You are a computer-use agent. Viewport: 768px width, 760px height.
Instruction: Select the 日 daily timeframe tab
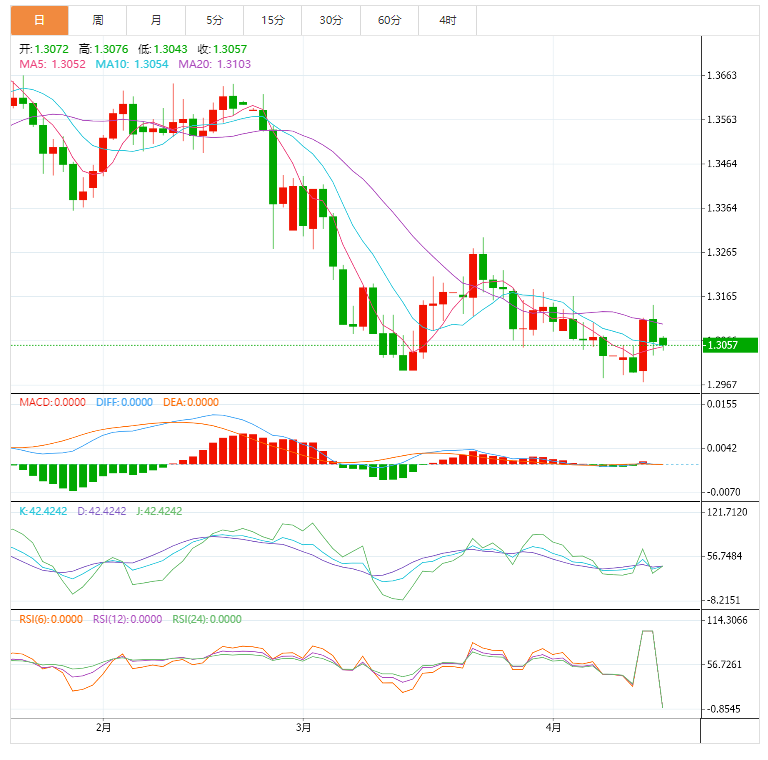coord(40,20)
